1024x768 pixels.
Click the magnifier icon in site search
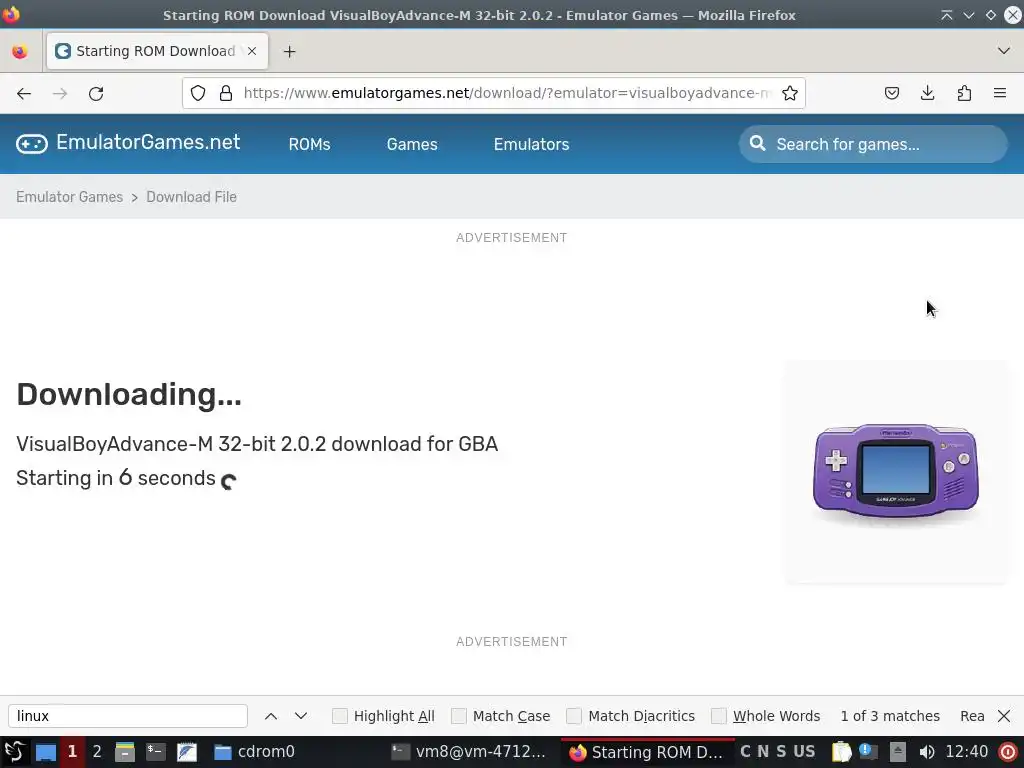758,144
